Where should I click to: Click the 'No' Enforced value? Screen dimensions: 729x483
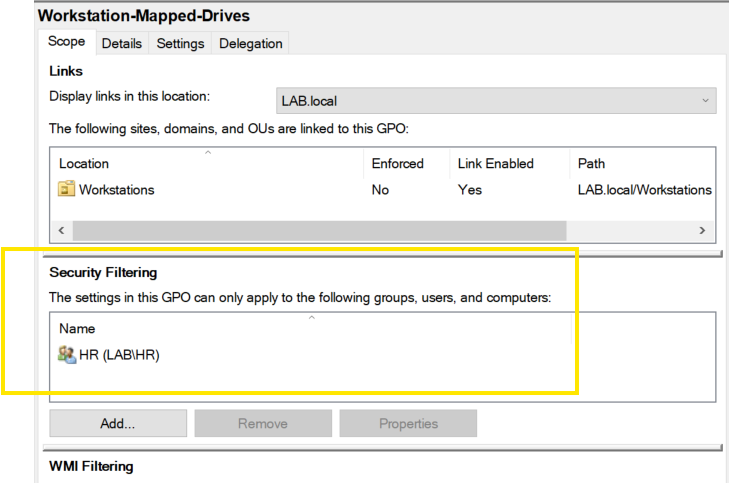(380, 190)
